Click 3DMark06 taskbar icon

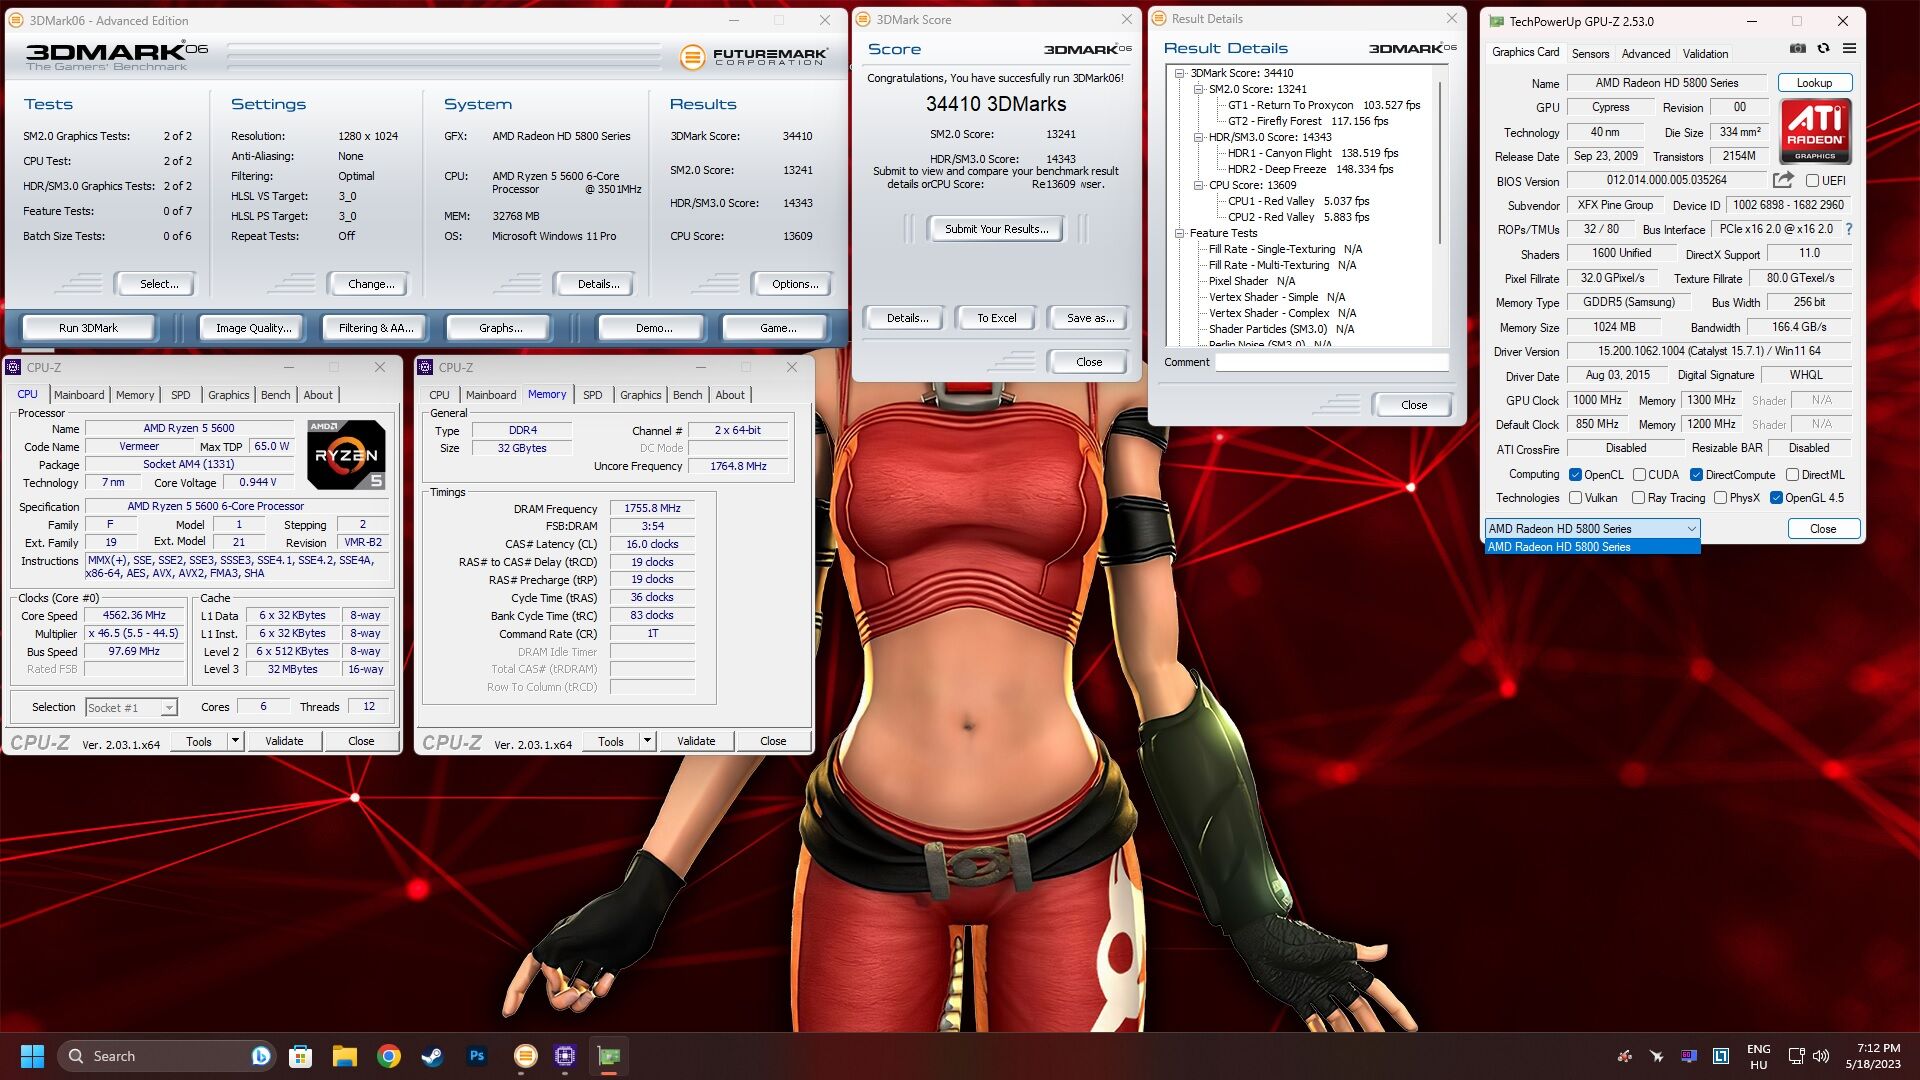(525, 1056)
